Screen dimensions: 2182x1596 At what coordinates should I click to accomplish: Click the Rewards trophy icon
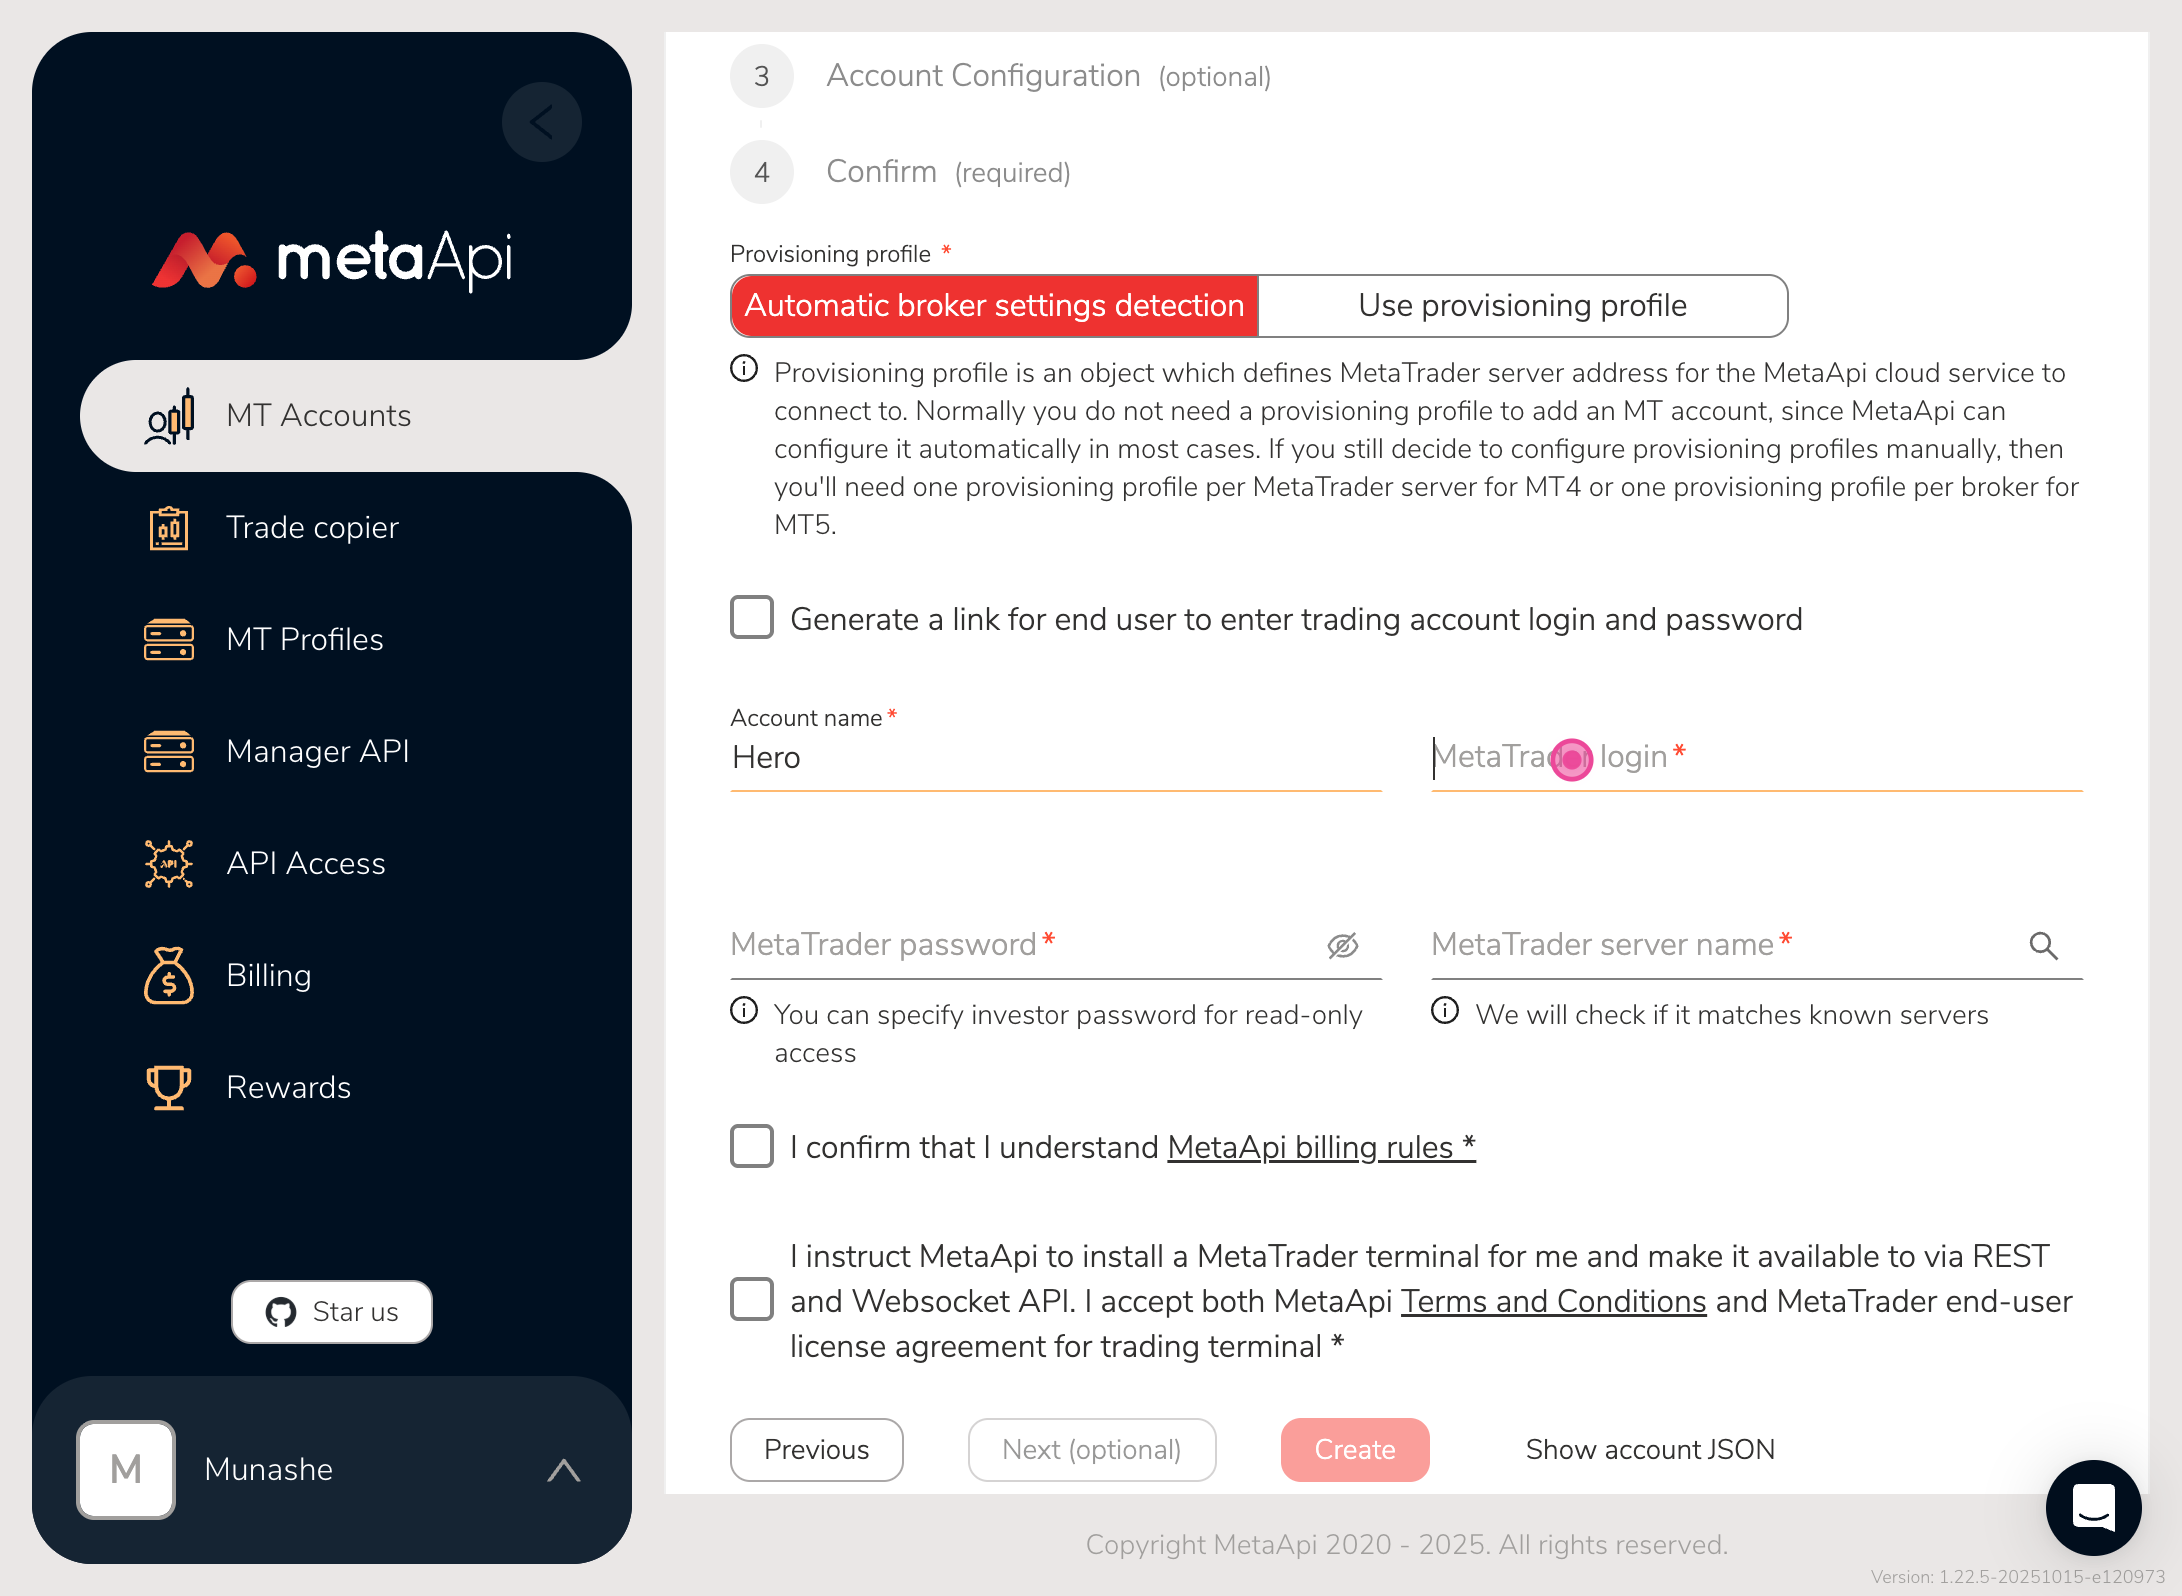coord(169,1088)
